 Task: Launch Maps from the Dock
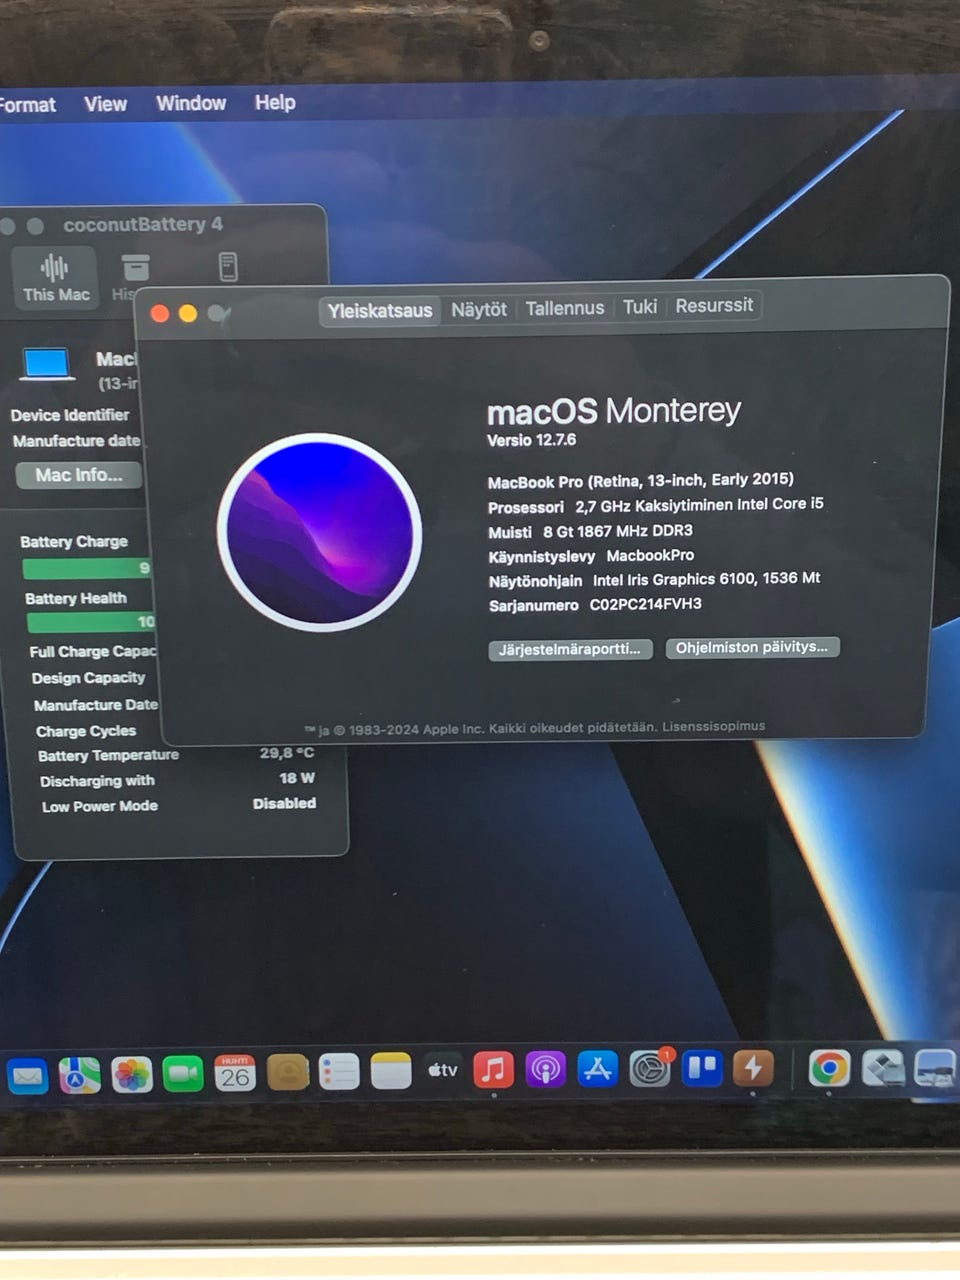click(80, 1075)
